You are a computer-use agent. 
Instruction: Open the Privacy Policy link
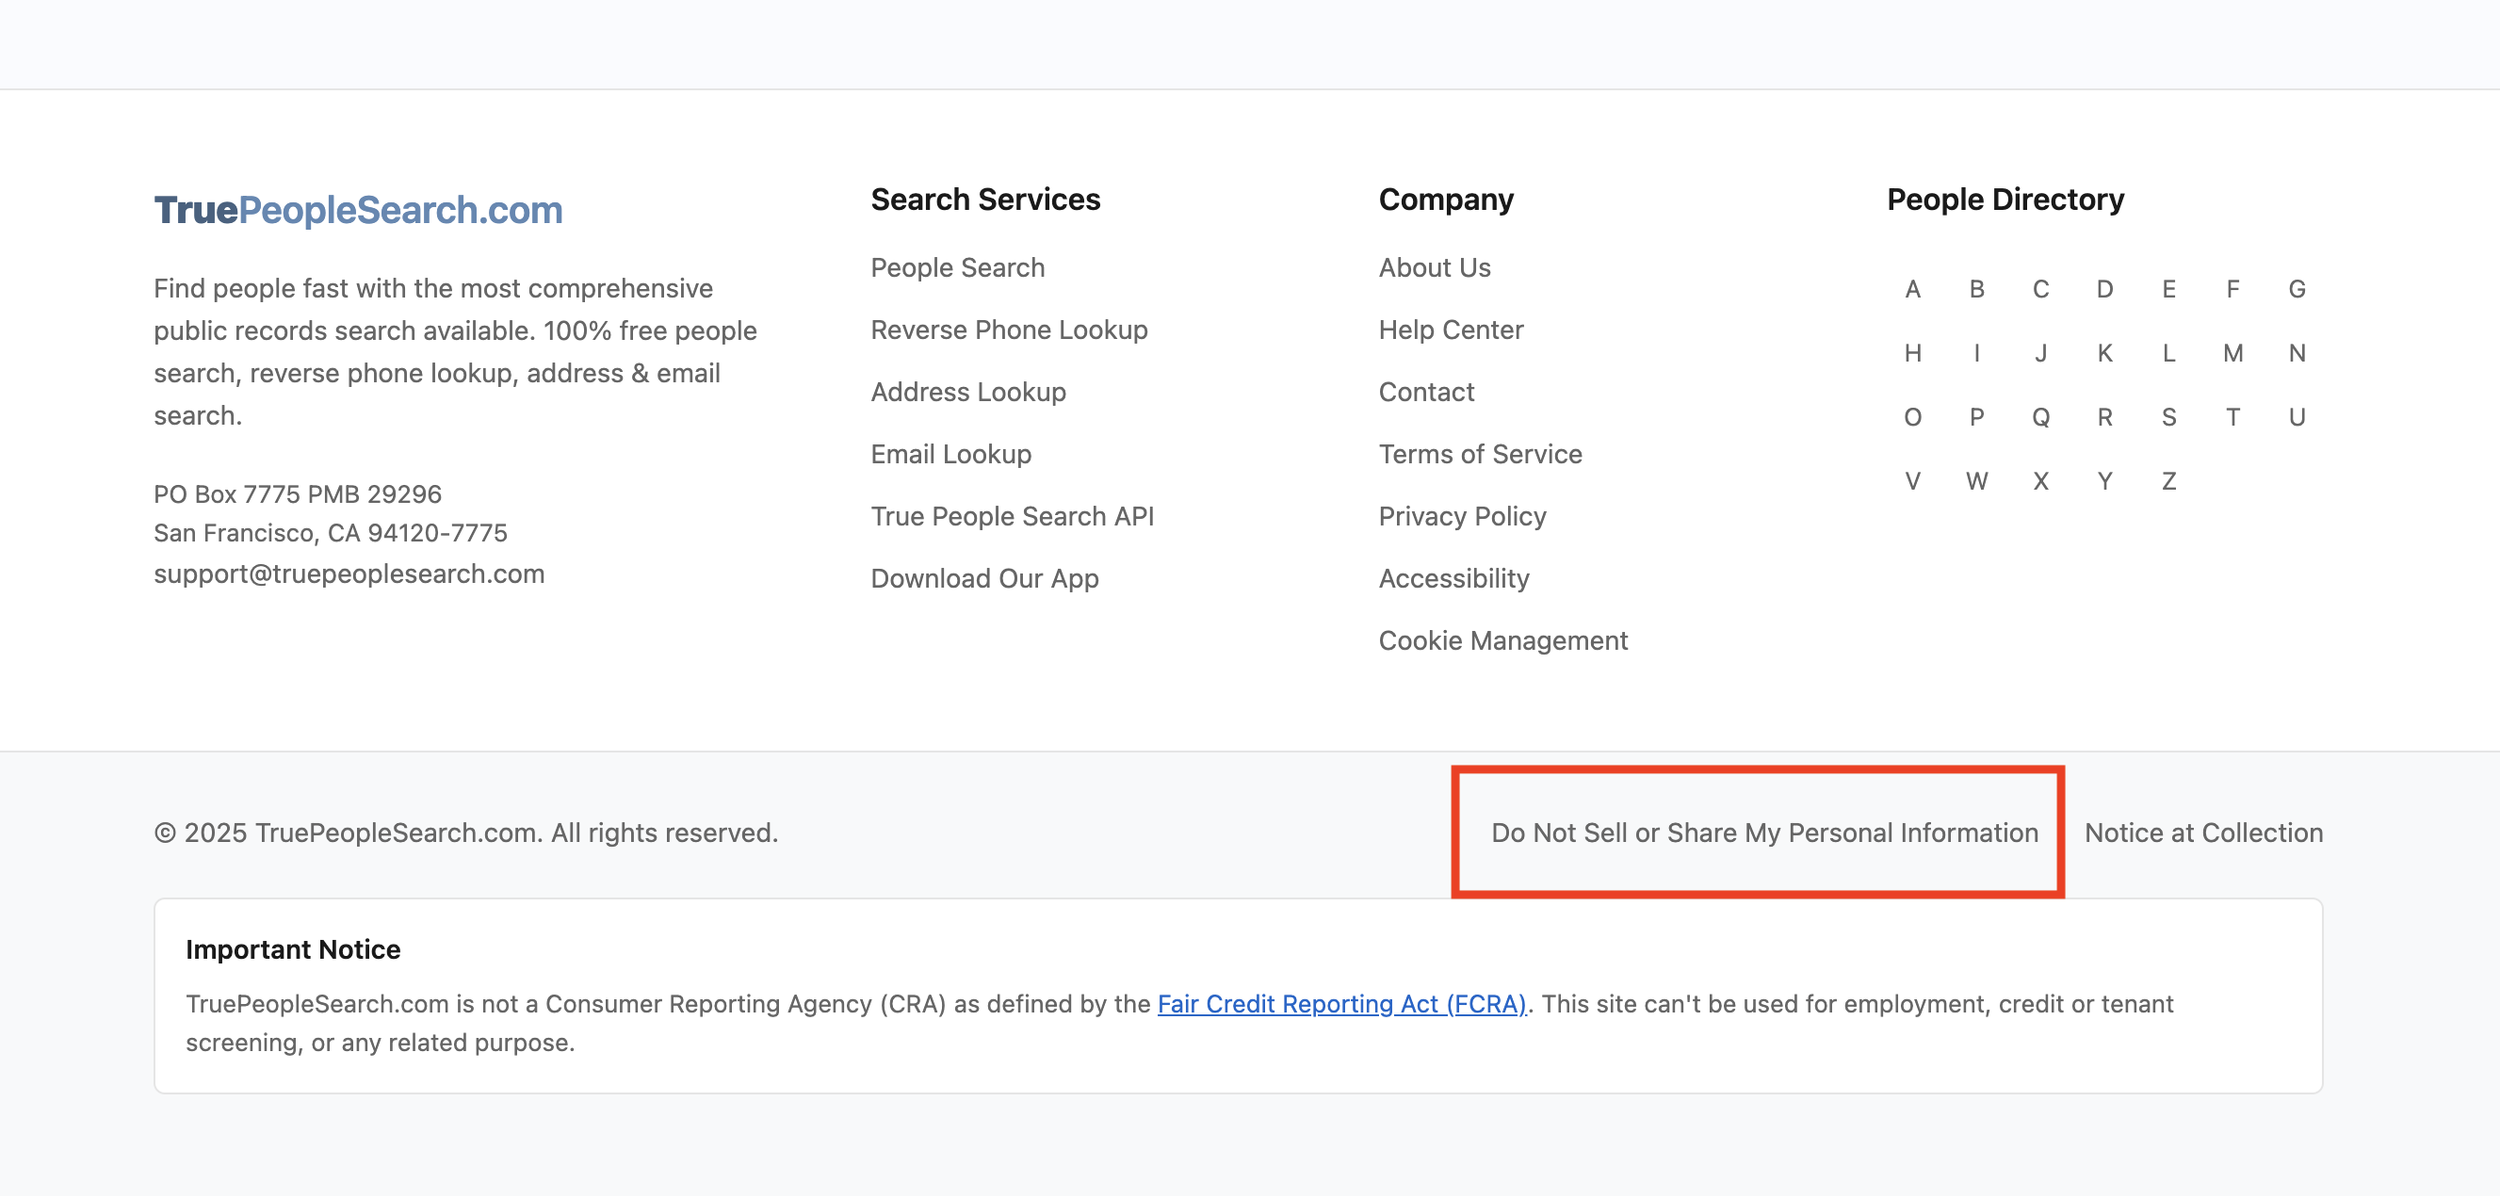[x=1462, y=516]
